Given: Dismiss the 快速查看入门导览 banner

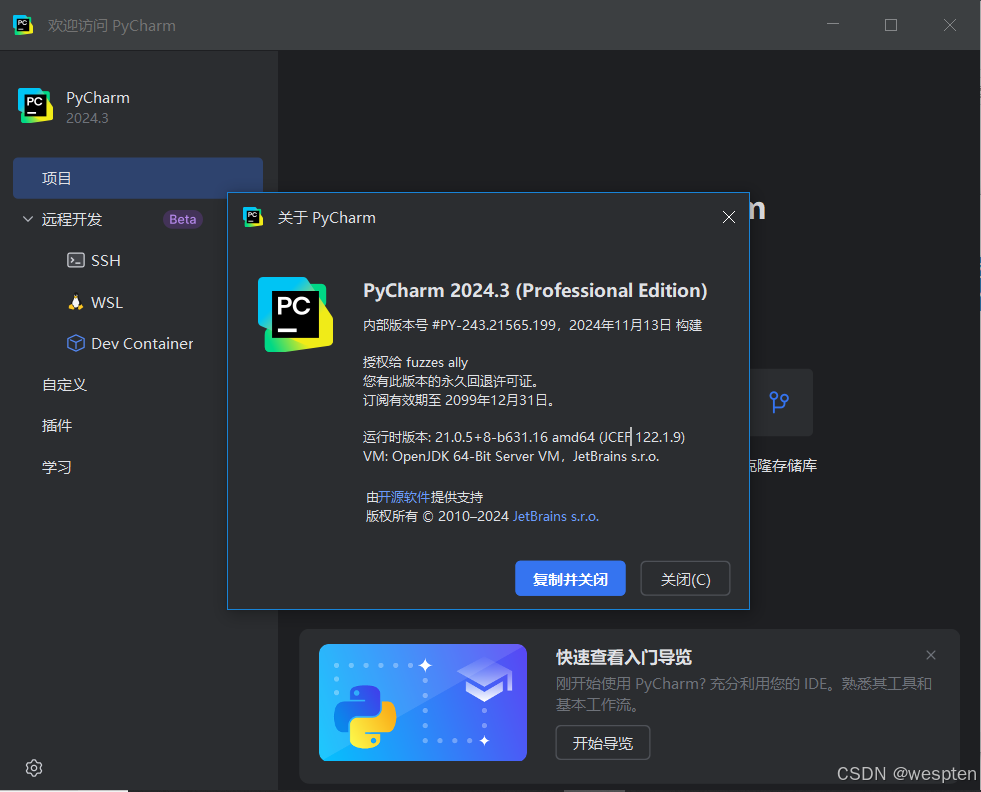Looking at the screenshot, I should [930, 655].
